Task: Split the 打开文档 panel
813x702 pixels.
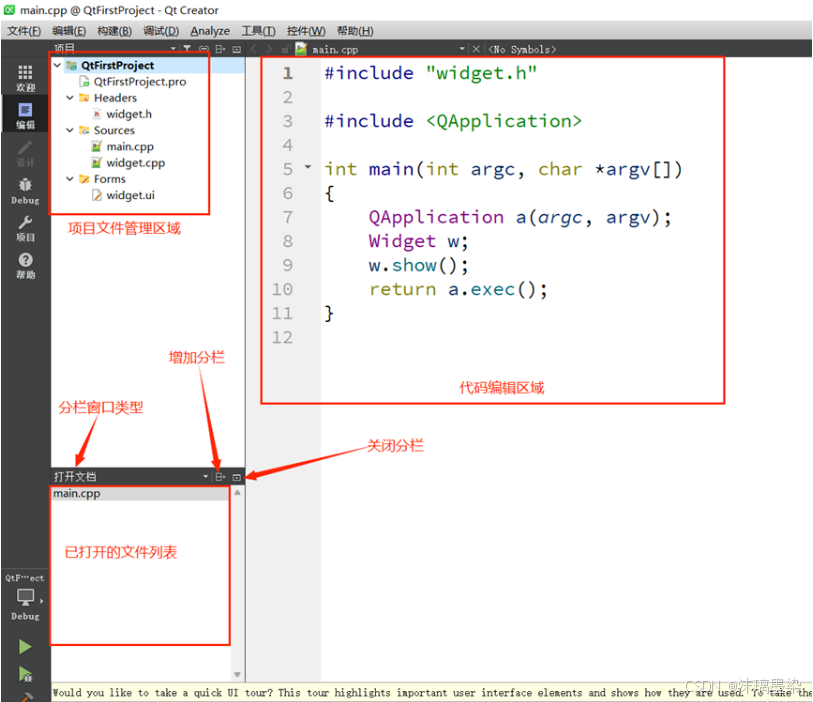Action: (220, 476)
